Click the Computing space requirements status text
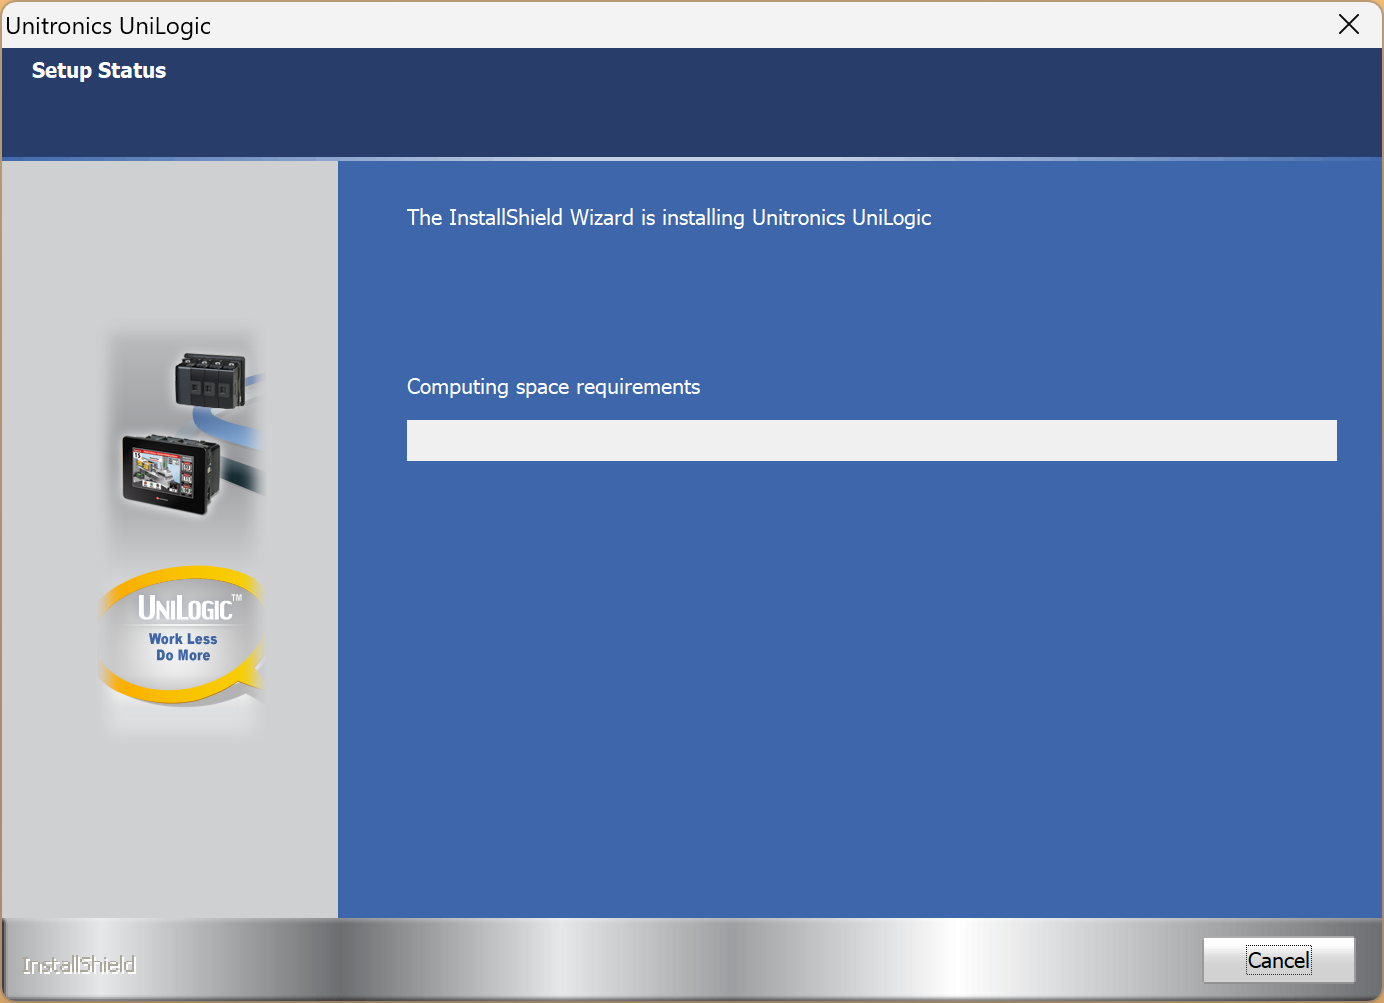The width and height of the screenshot is (1384, 1003). 553,387
